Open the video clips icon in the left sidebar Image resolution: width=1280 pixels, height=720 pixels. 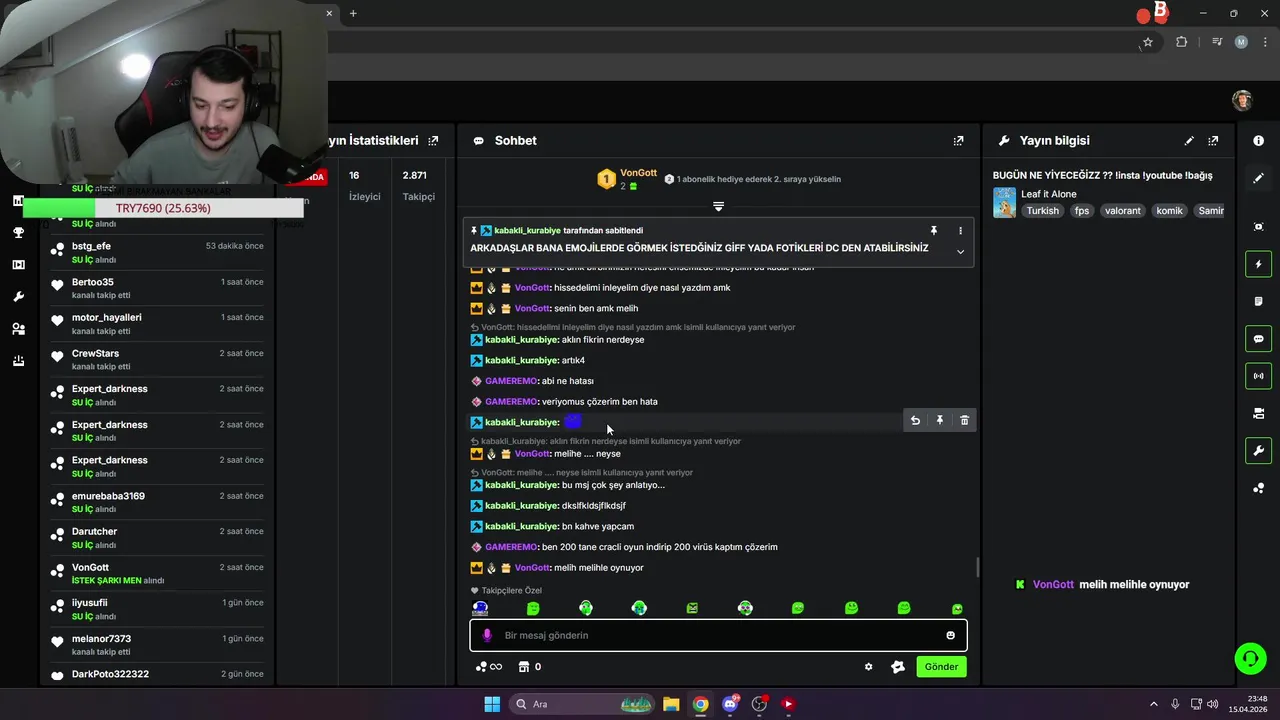(18, 265)
